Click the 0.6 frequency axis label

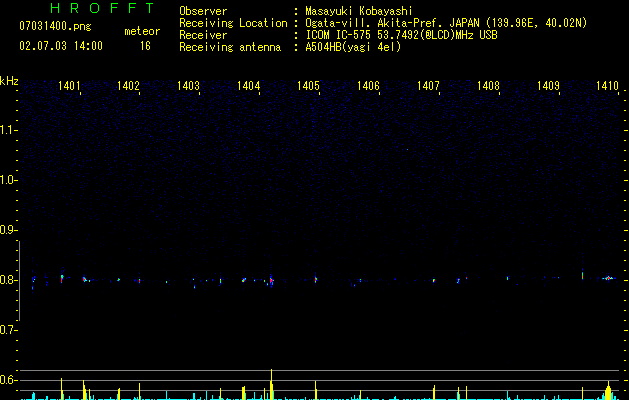8,380
